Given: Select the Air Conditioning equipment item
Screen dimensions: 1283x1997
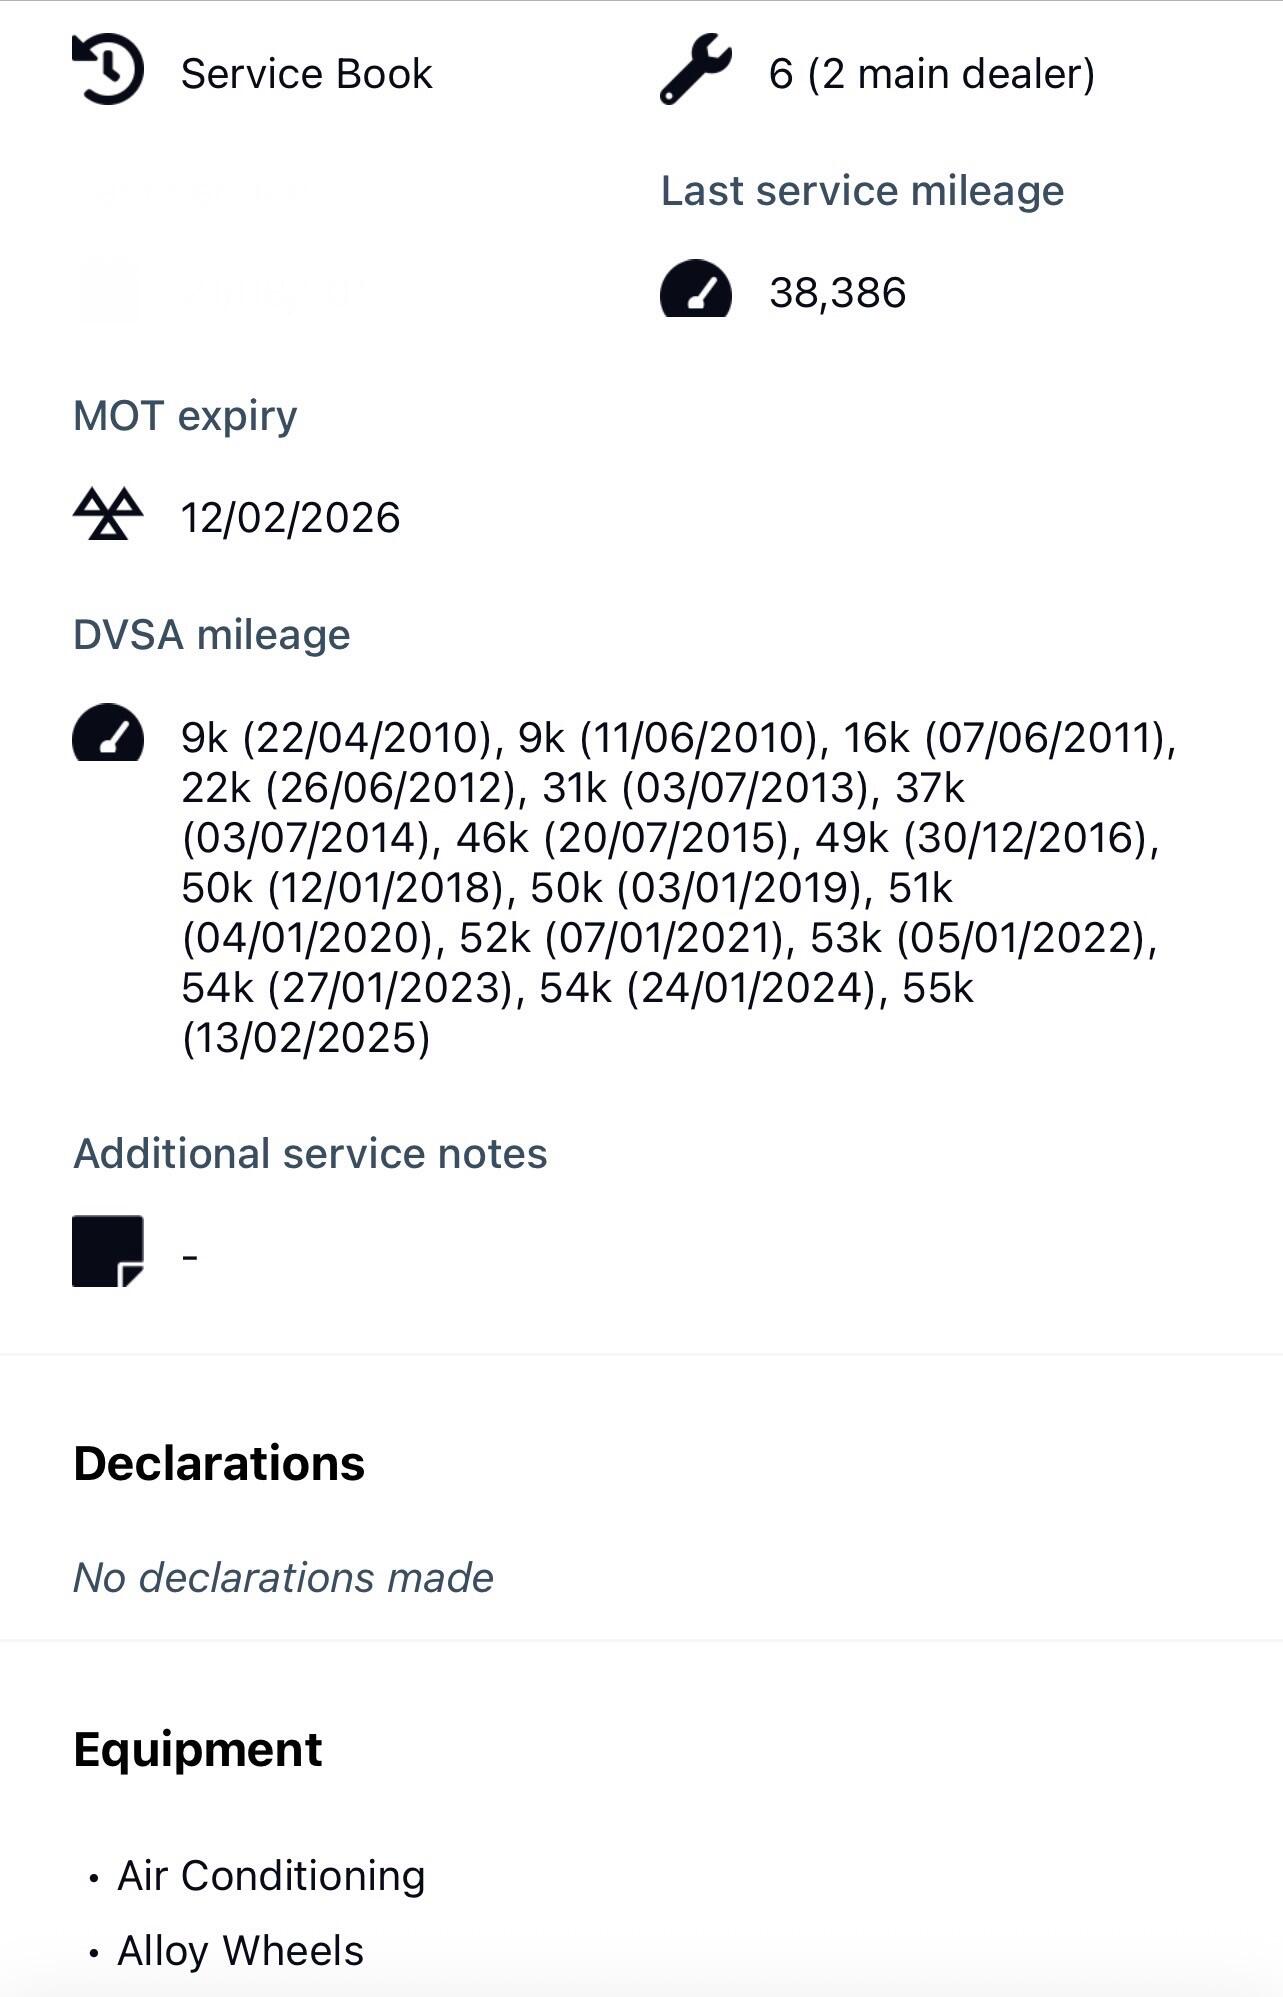Looking at the screenshot, I should click(271, 1876).
